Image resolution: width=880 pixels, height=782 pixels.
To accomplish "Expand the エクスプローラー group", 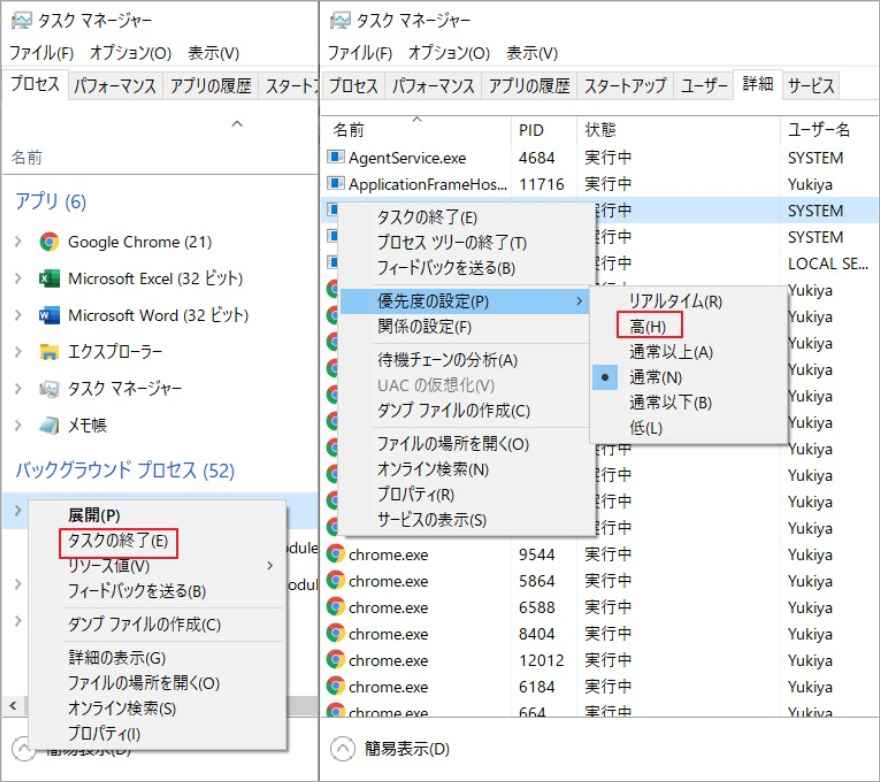I will click(x=18, y=352).
